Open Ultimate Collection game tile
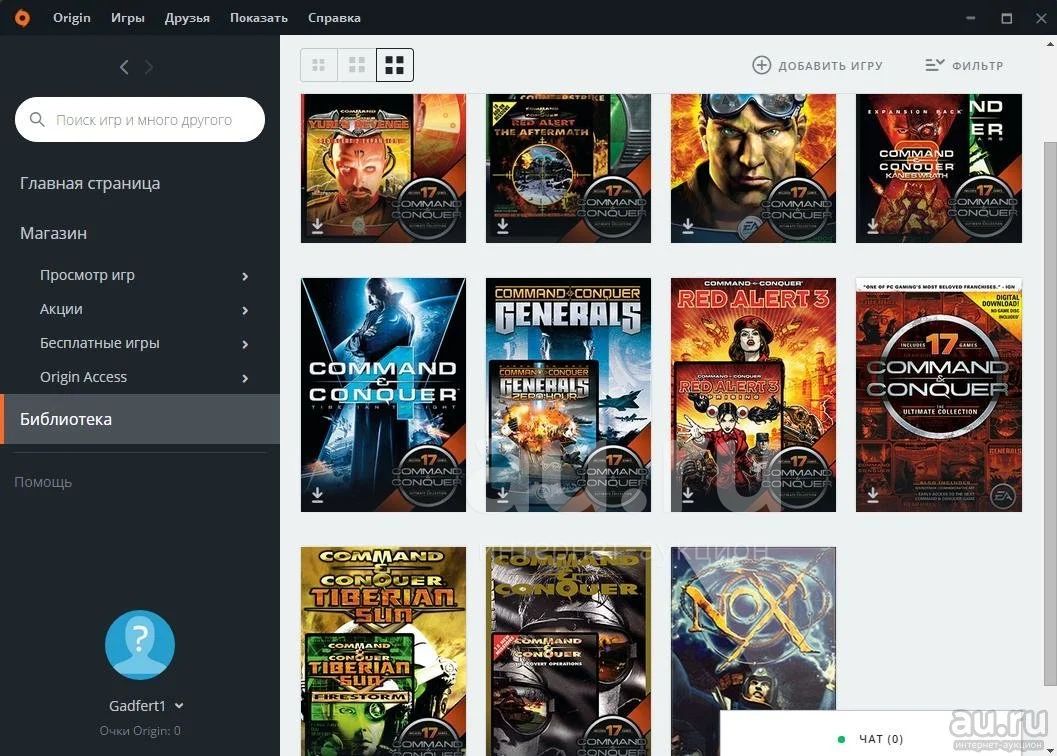This screenshot has width=1057, height=756. (938, 395)
